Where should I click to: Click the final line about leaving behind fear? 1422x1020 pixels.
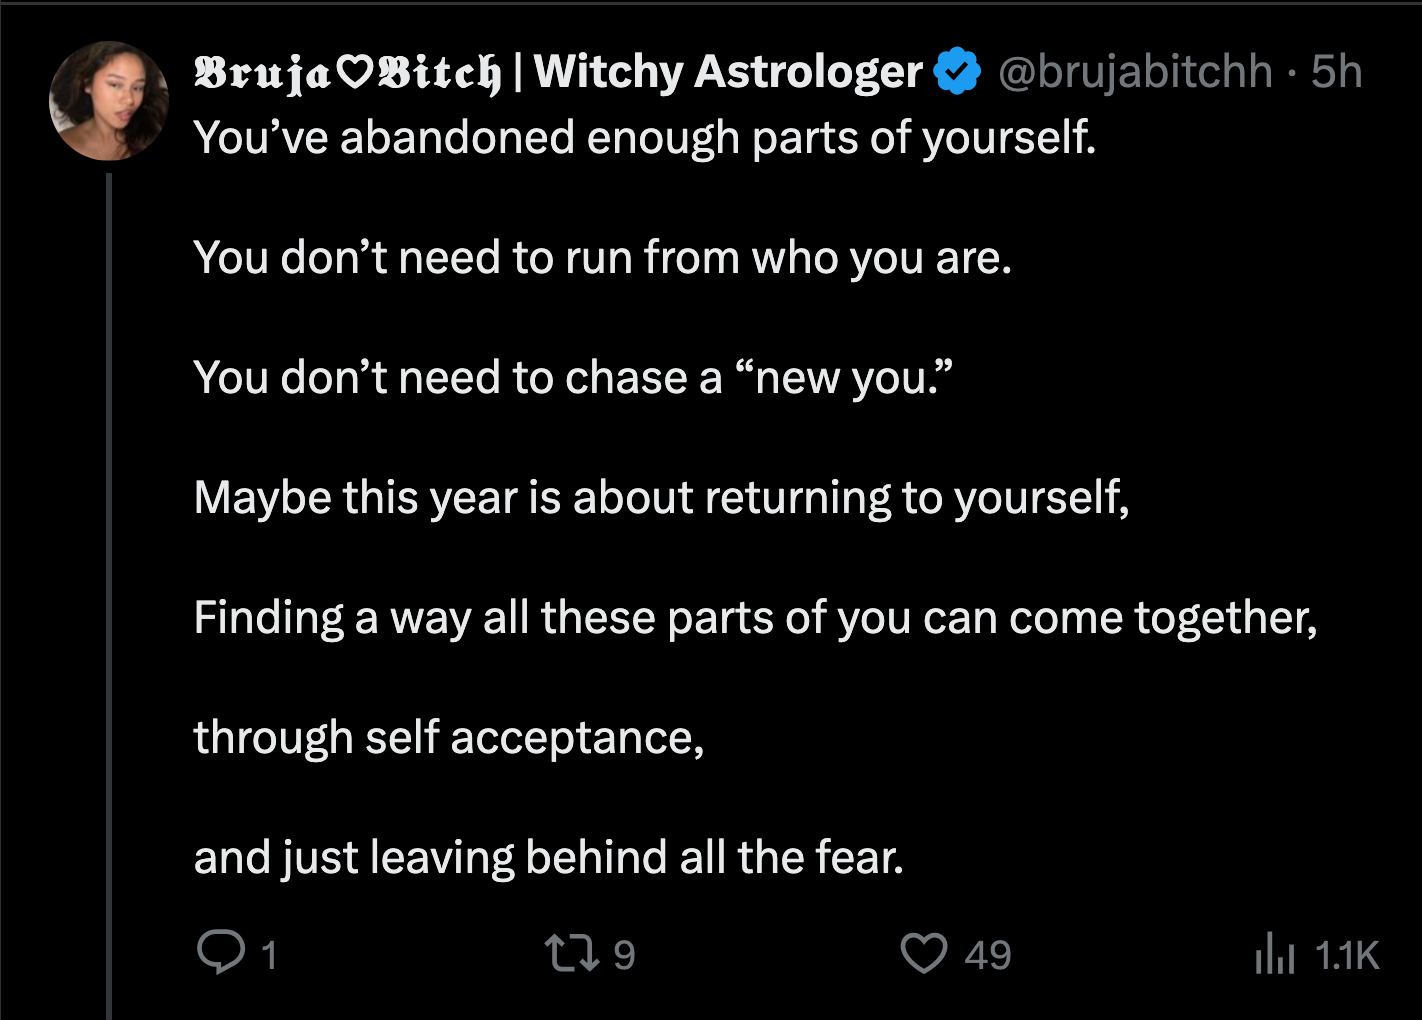click(x=548, y=858)
